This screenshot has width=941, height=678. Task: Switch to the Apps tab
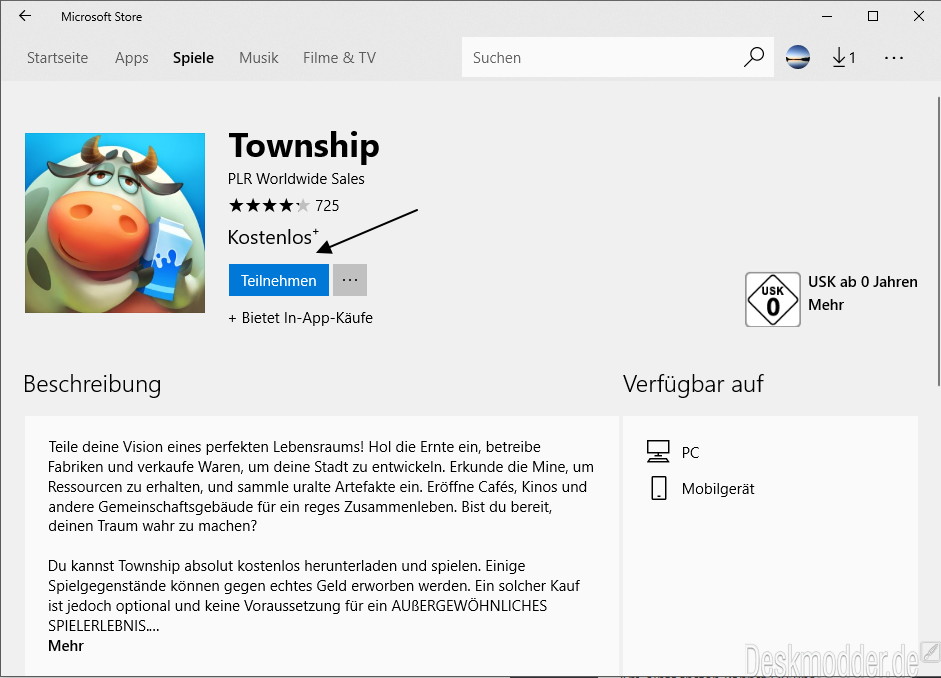pyautogui.click(x=131, y=58)
